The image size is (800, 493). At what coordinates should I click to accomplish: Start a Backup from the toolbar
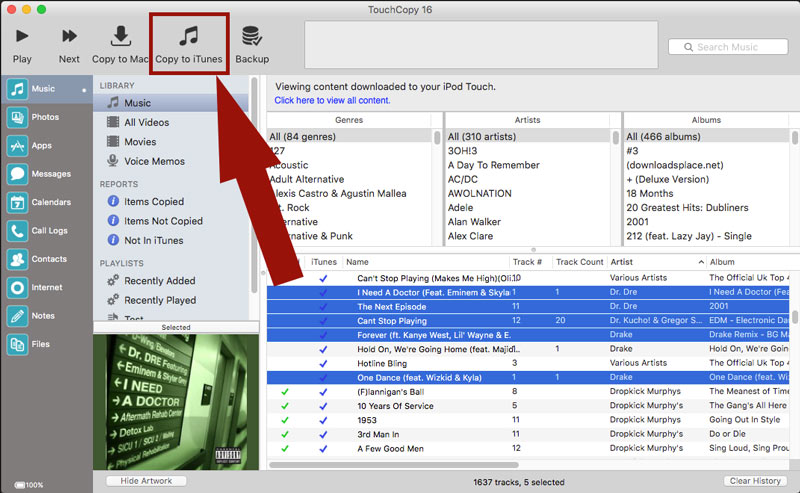(252, 36)
